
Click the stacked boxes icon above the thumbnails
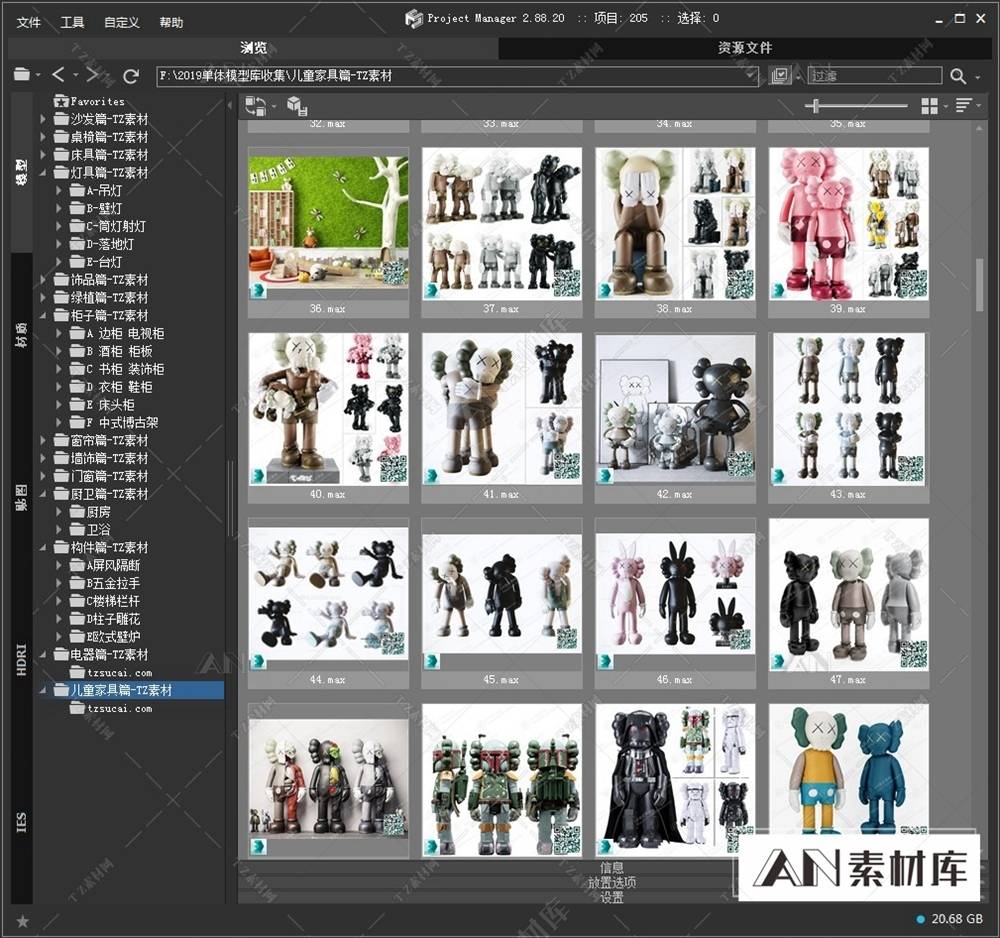pyautogui.click(x=297, y=105)
